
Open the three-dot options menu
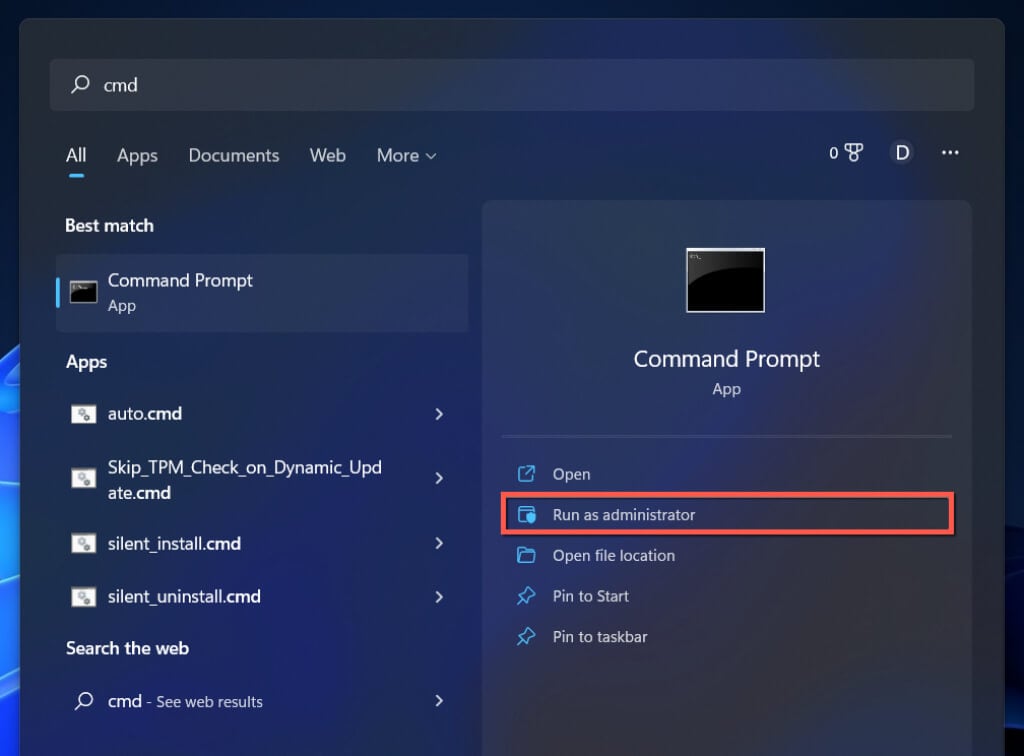950,153
